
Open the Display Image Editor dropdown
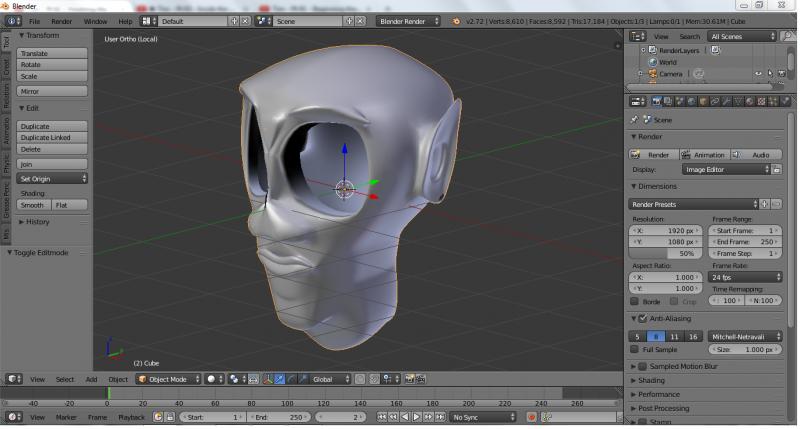tap(727, 170)
